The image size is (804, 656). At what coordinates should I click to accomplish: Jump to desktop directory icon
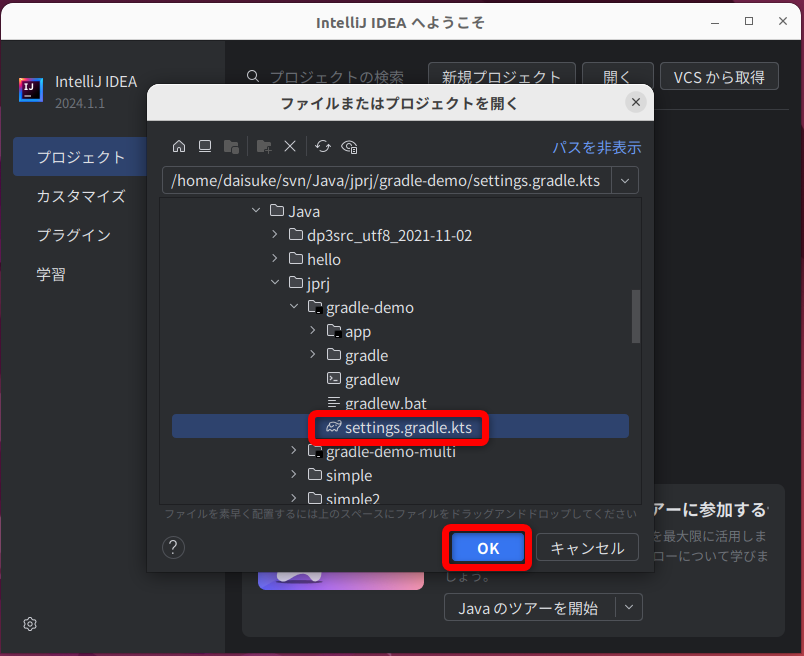click(x=205, y=147)
